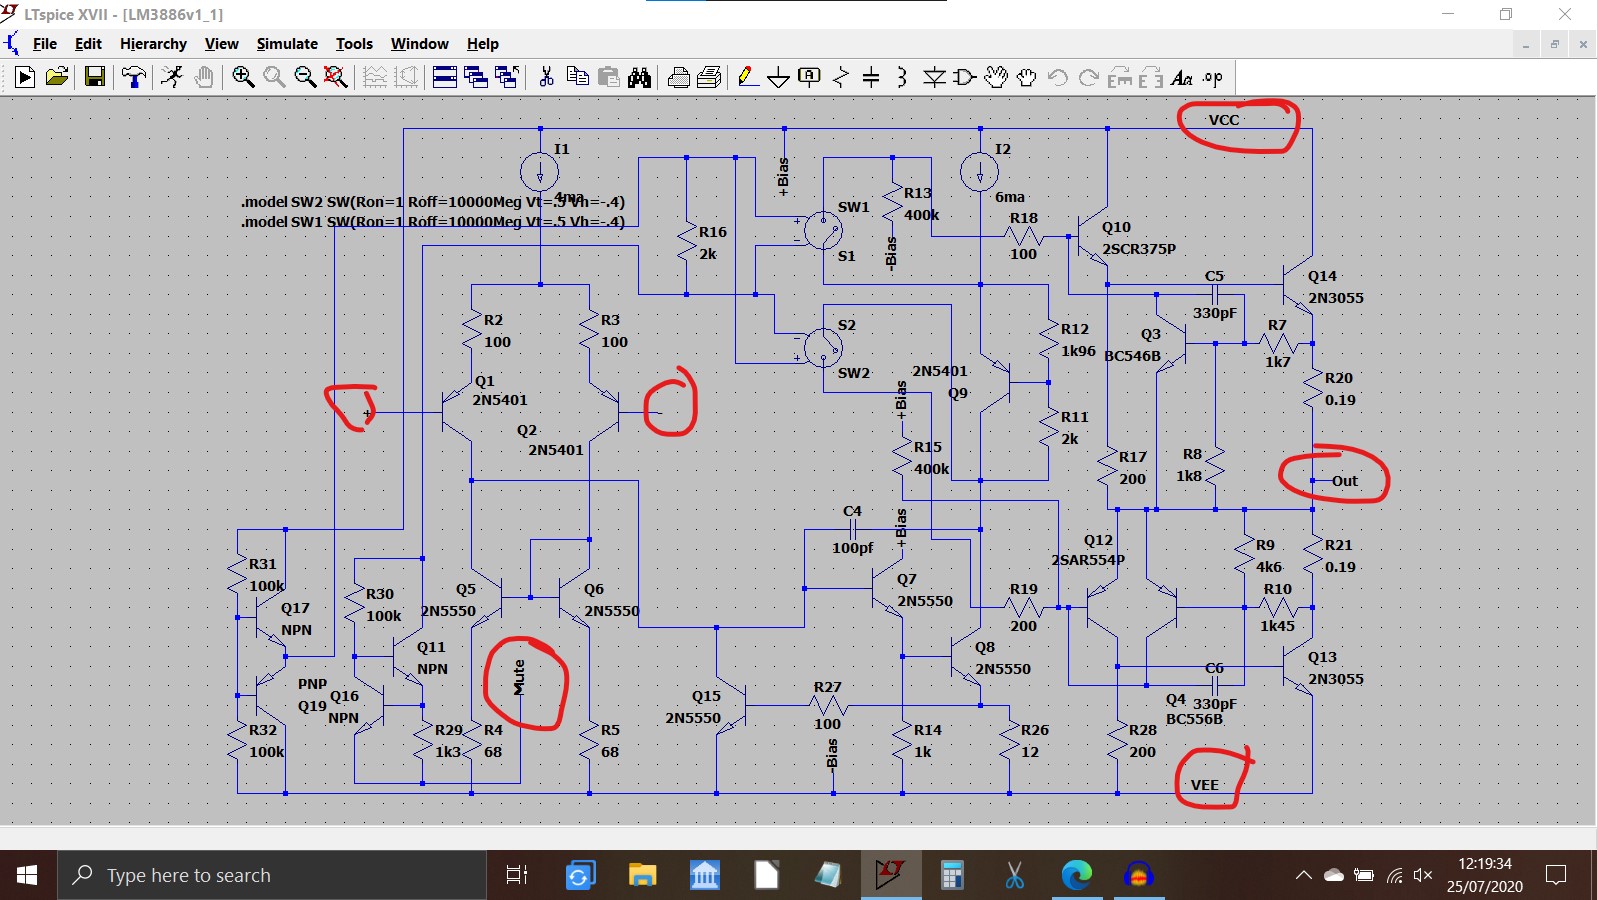Select the Label Net tool
Viewport: 1597px width, 900px height.
tap(810, 77)
